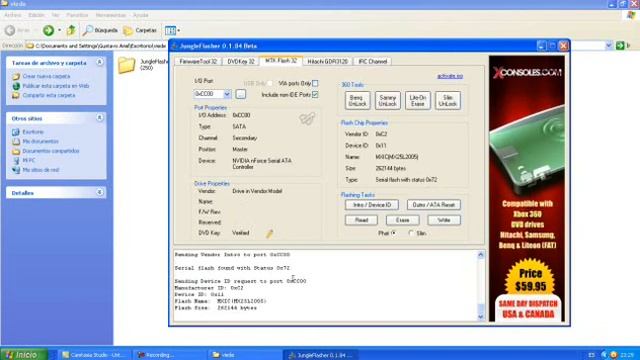This screenshot has height=360, width=640.
Task: Click the Compartir esta carpeta icon
Action: [16, 96]
